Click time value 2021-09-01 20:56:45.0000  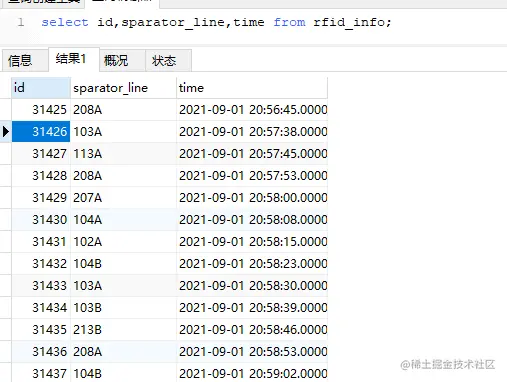tap(252, 110)
